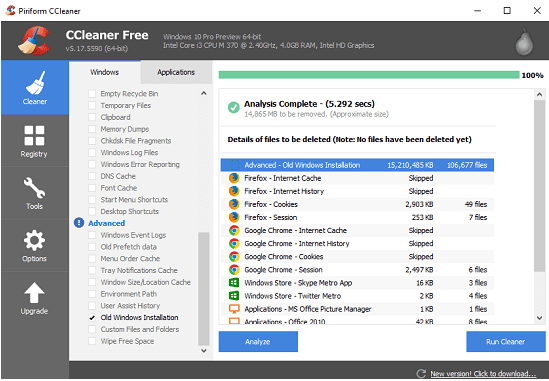Tick Custom Files and Folders checkbox
549x381 pixels.
click(92, 329)
